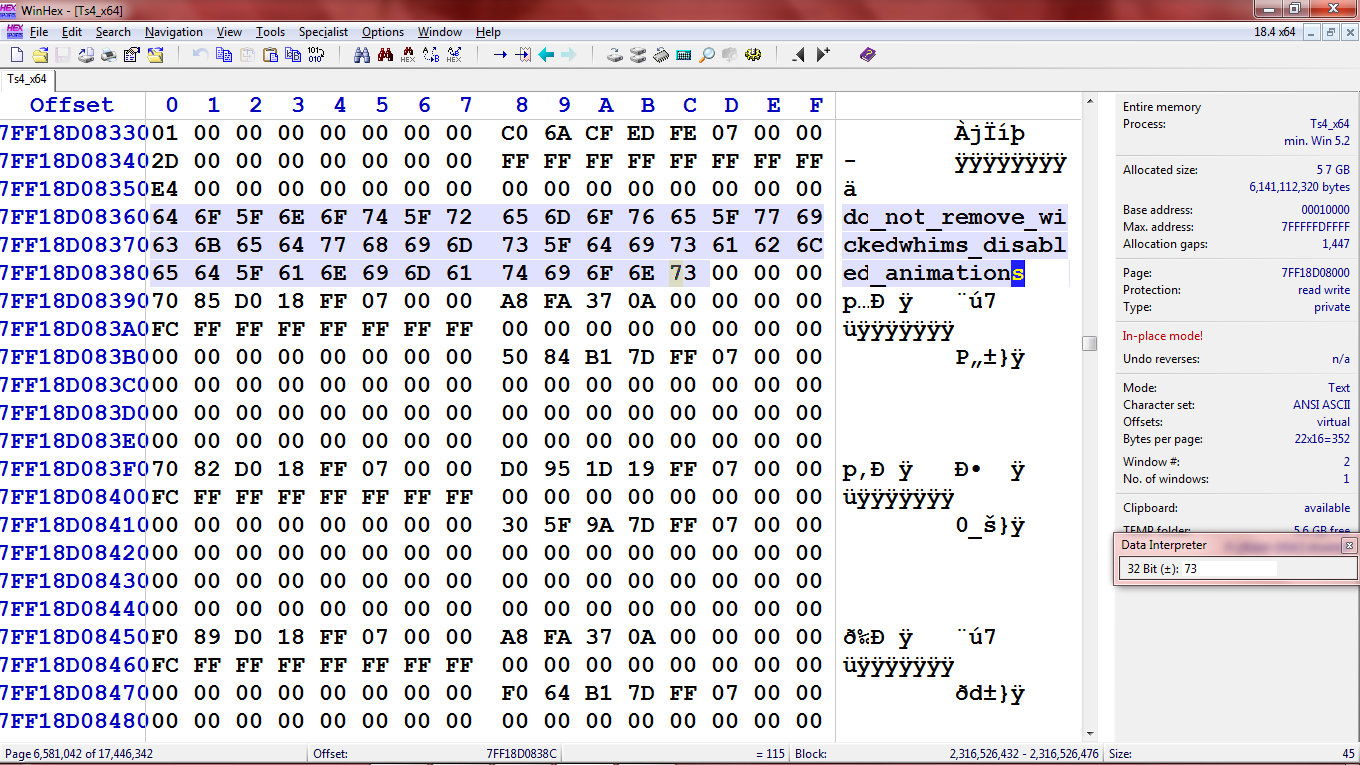This screenshot has height=765, width=1360.
Task: Open the Navigation menu
Action: tap(174, 32)
